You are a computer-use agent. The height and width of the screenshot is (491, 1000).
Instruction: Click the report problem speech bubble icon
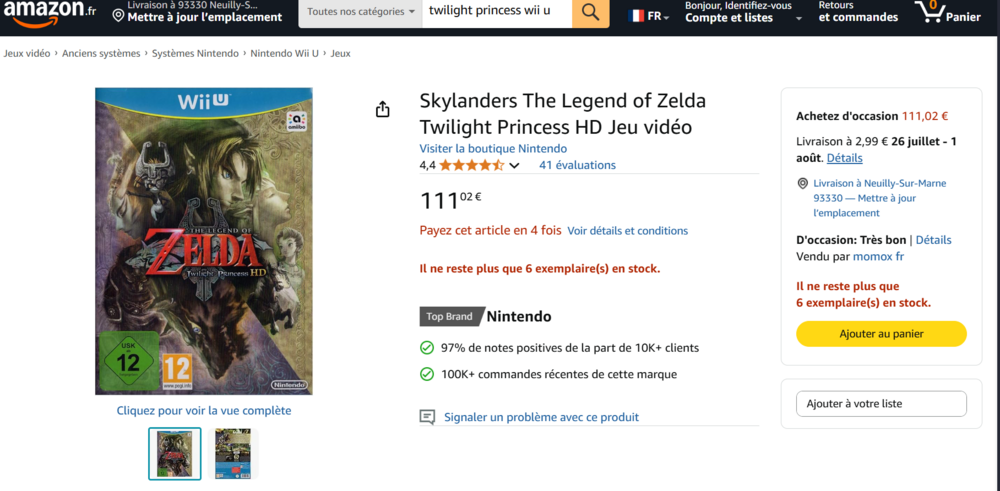(428, 417)
